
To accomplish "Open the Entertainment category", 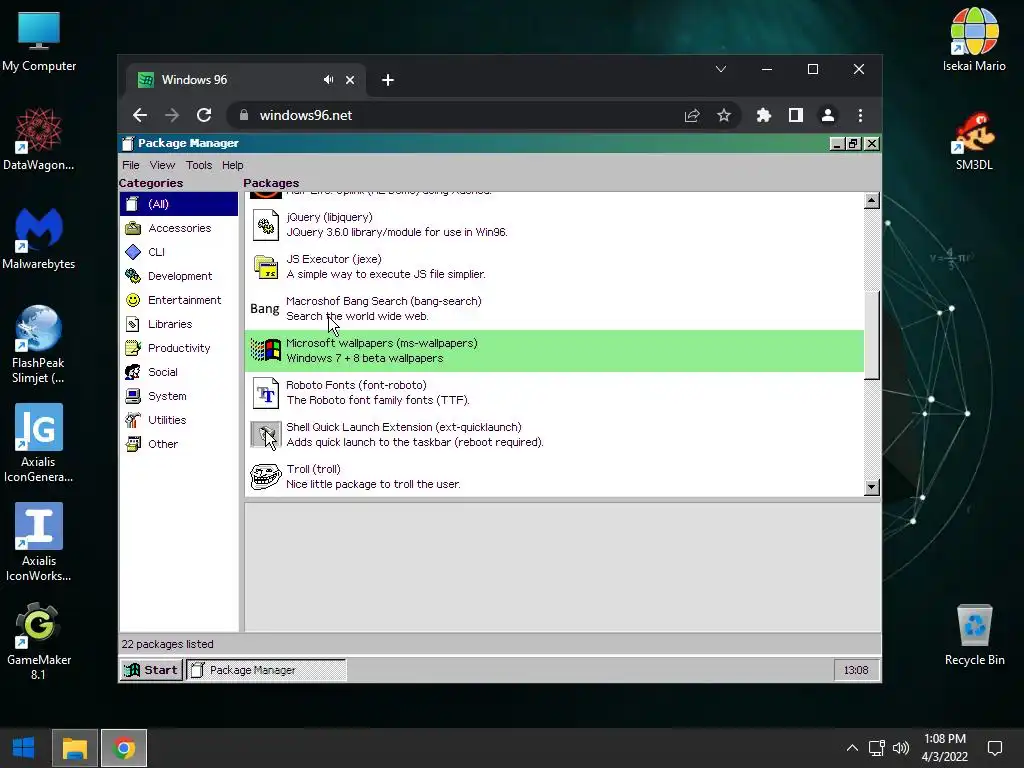I will [178, 300].
